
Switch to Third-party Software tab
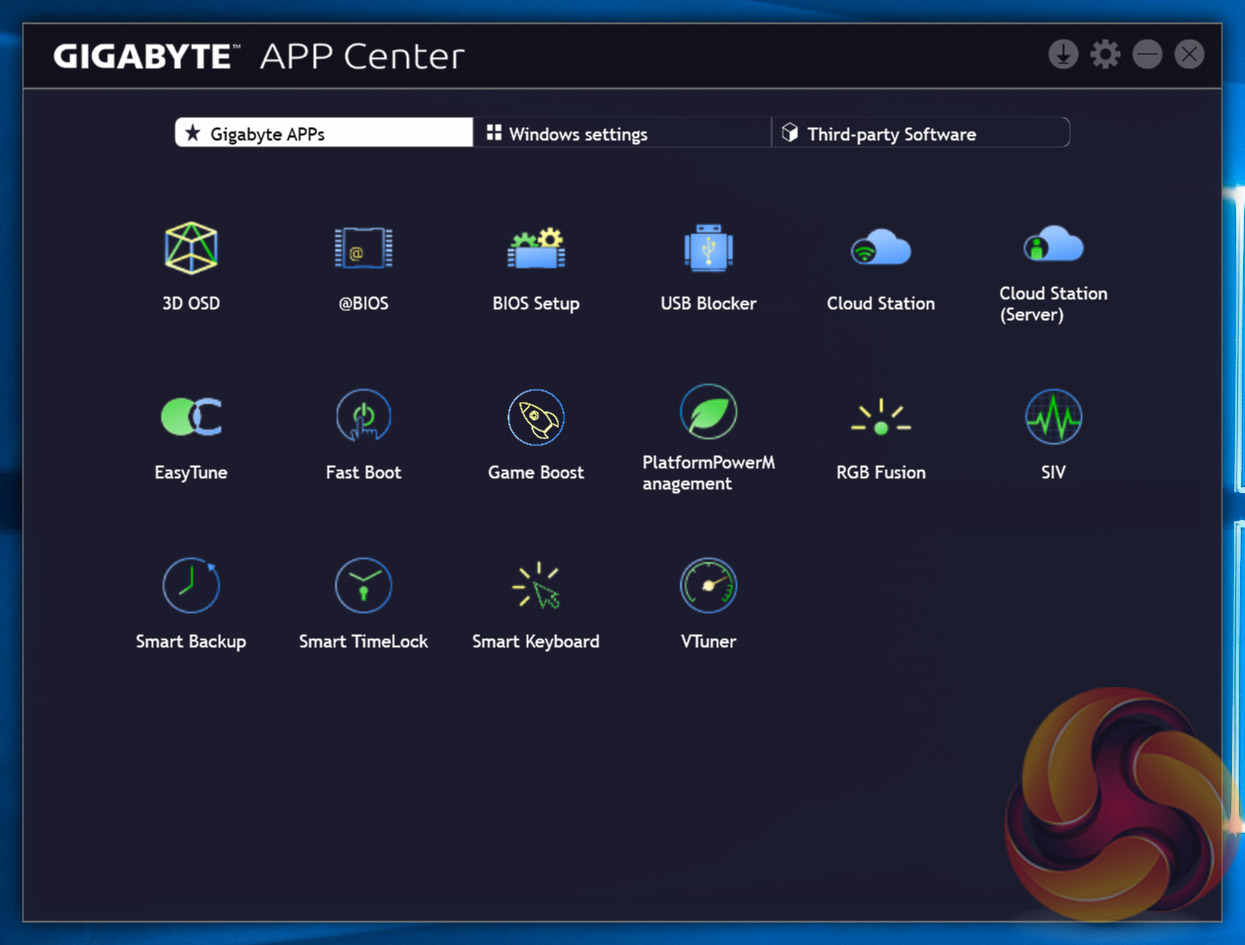[920, 134]
